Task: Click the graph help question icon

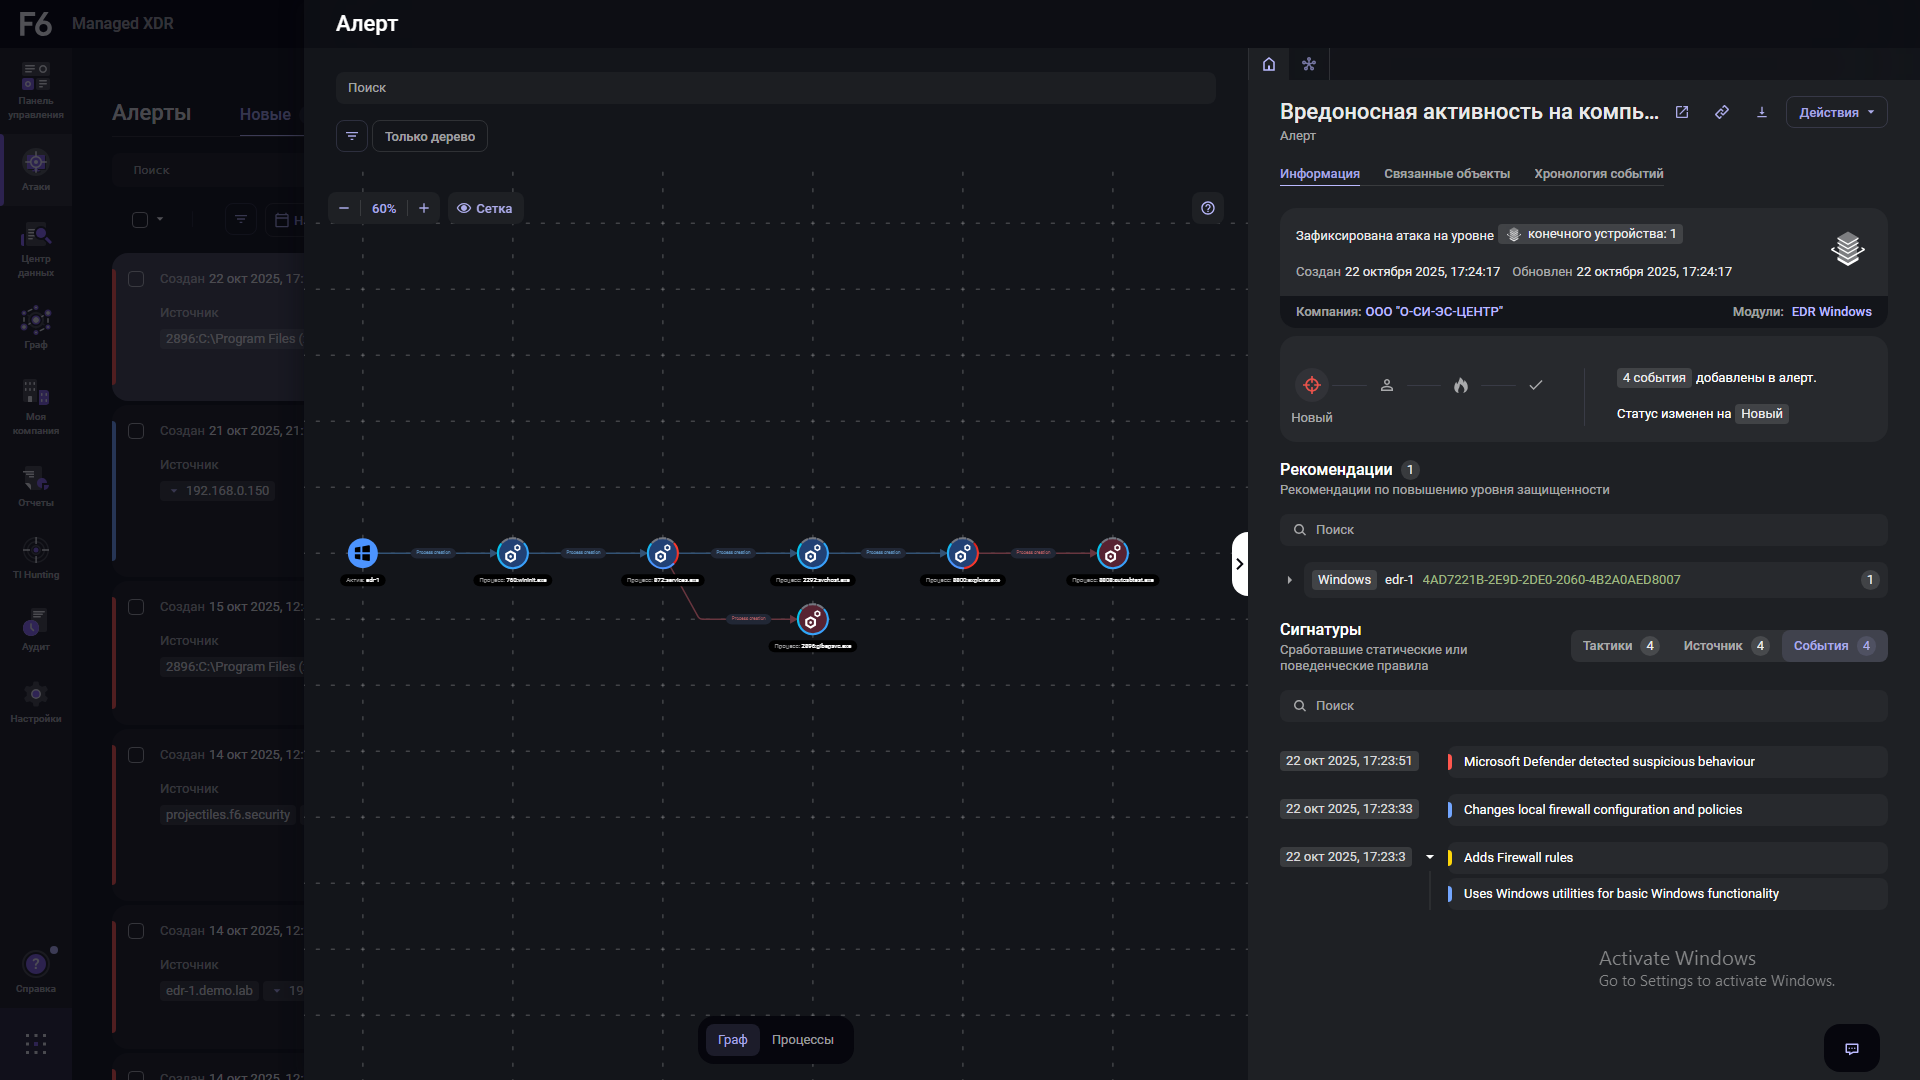Action: pos(1208,208)
